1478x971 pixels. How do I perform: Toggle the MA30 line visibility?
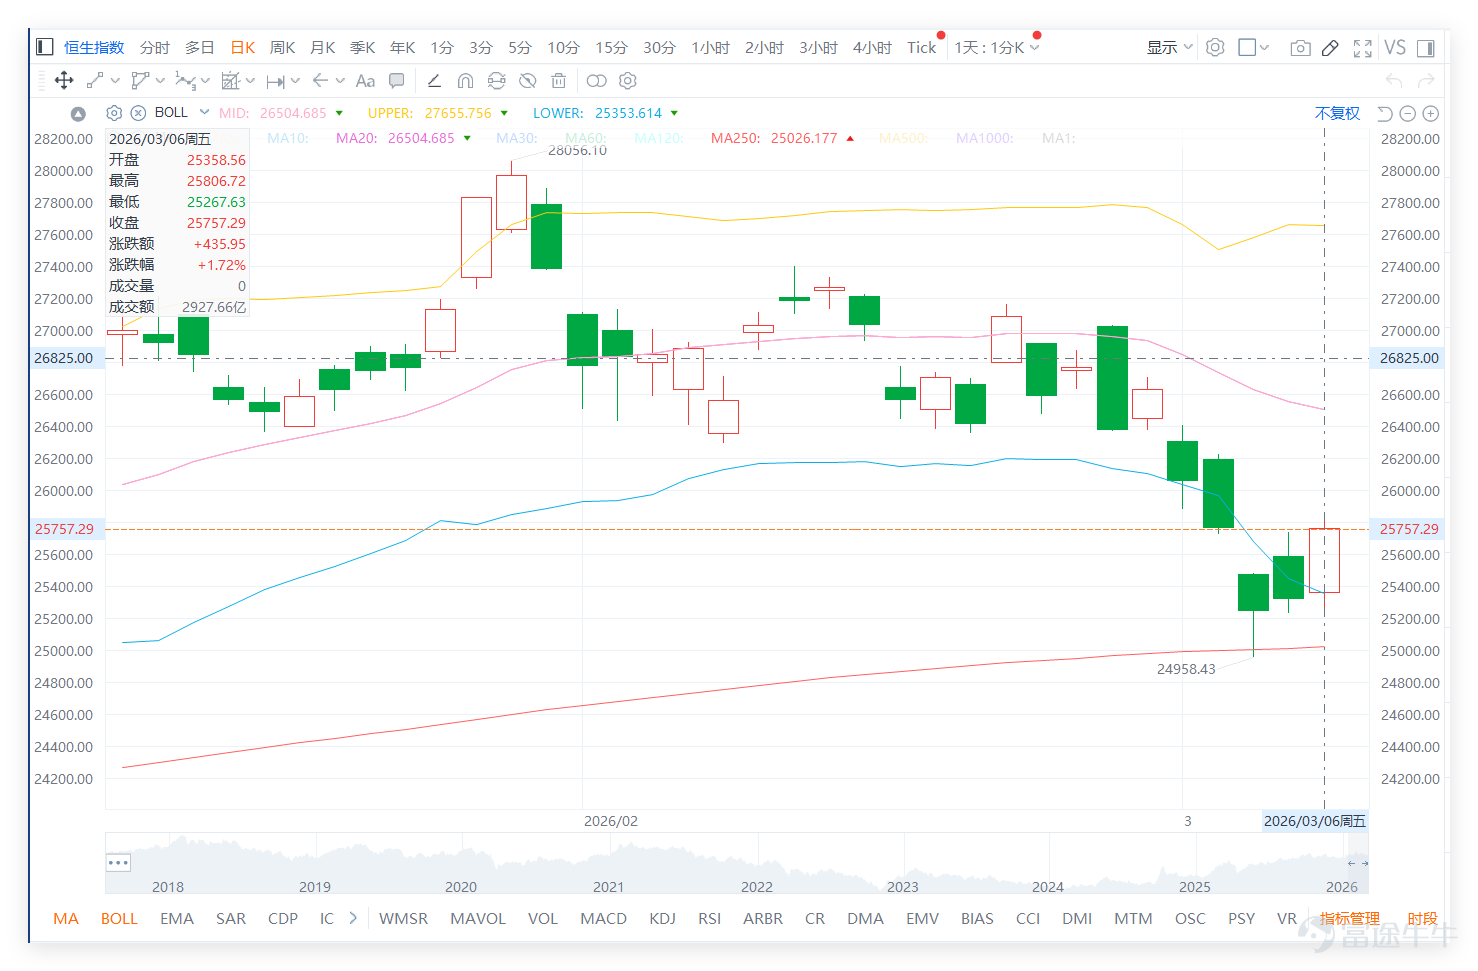tap(517, 138)
